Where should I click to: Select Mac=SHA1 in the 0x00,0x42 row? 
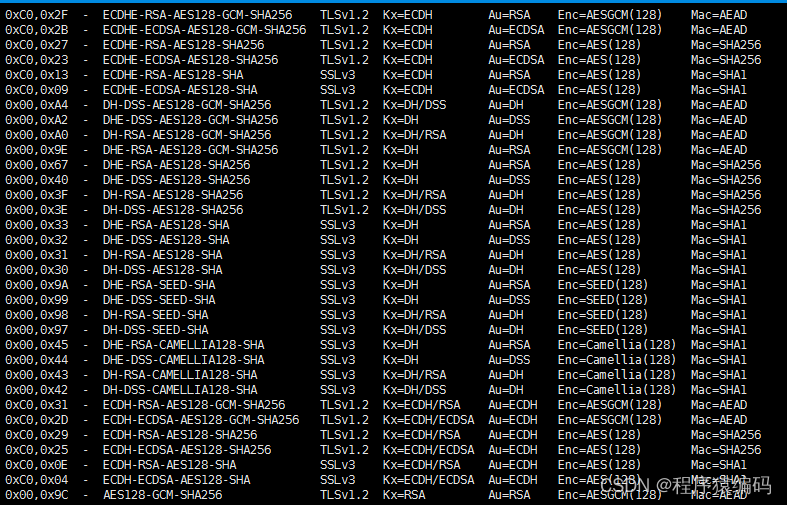click(x=719, y=390)
